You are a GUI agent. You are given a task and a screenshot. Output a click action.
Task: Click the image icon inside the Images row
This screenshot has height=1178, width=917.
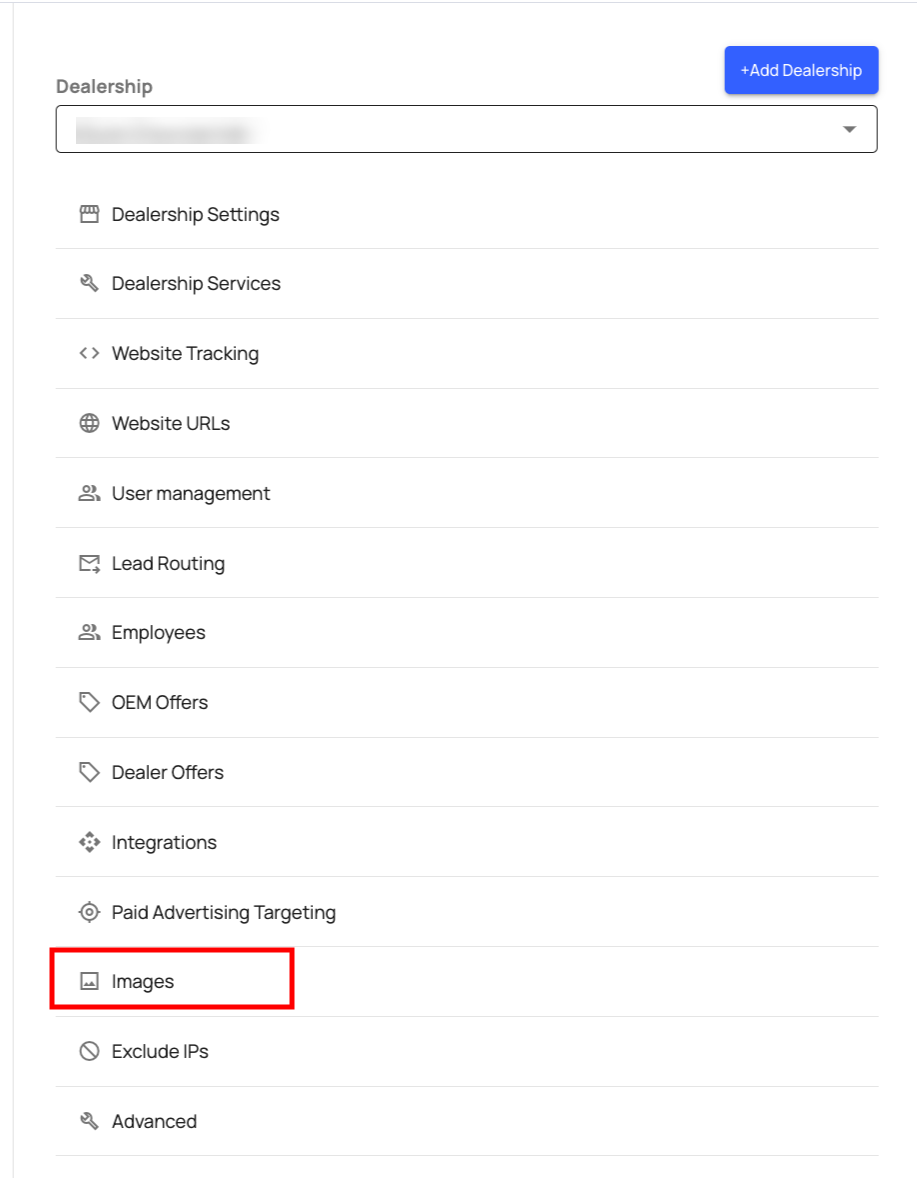pyautogui.click(x=89, y=981)
